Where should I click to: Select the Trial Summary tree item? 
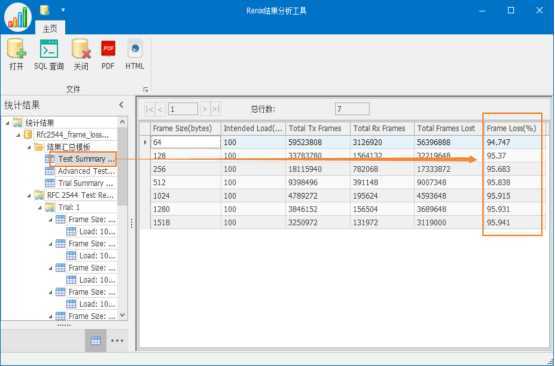point(85,183)
